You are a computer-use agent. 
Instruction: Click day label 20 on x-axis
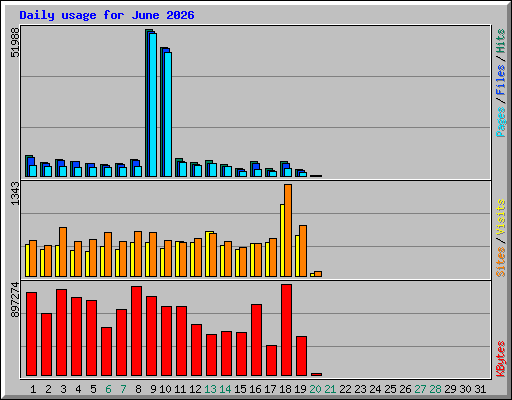pos(315,389)
